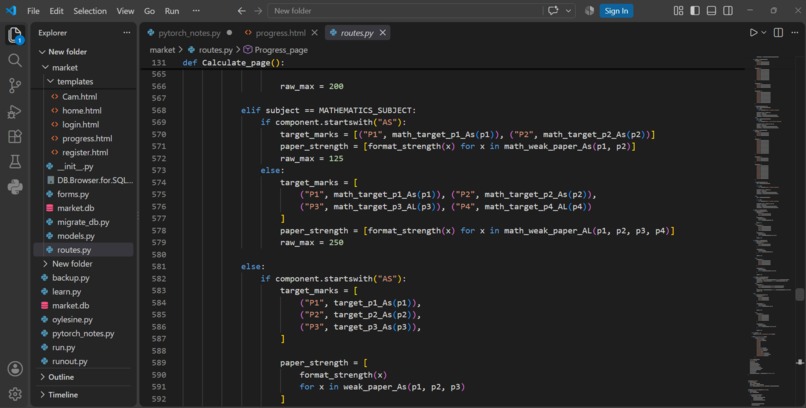Toggle the bottom panel
The image size is (806, 408).
(711, 11)
